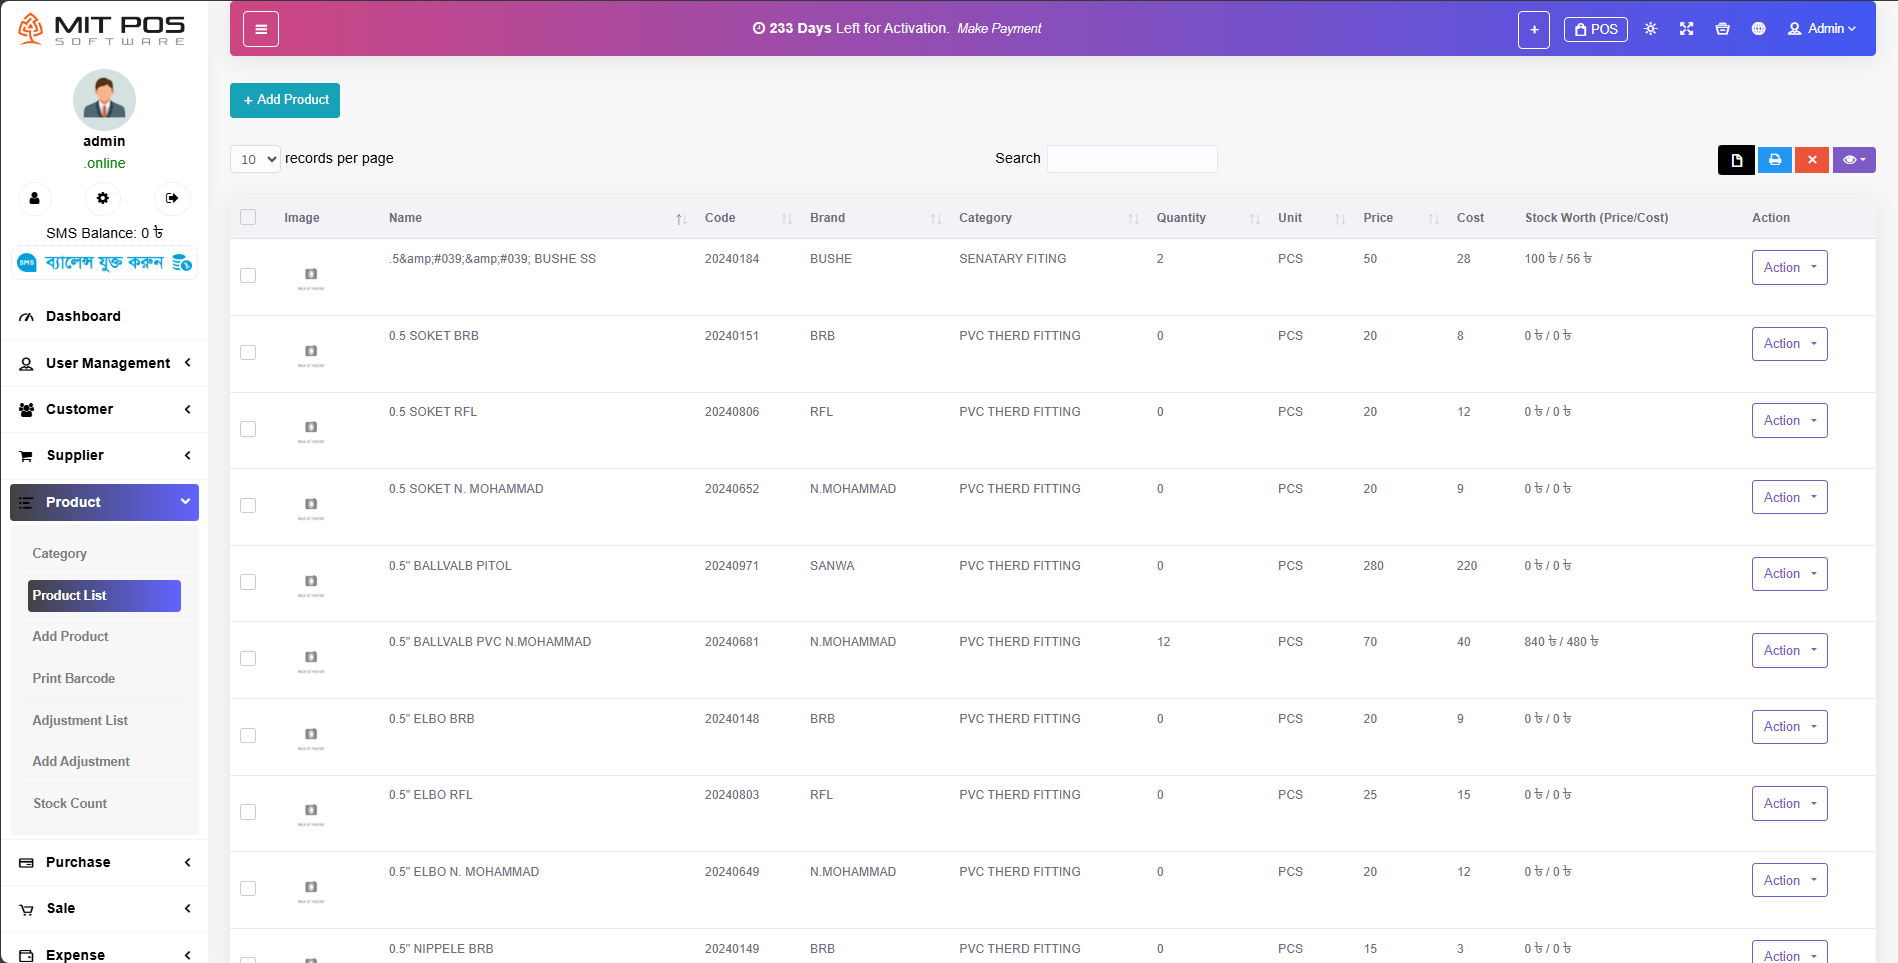The image size is (1898, 963).
Task: Check the box for 0.5 SOKET BRB
Action: (x=248, y=352)
